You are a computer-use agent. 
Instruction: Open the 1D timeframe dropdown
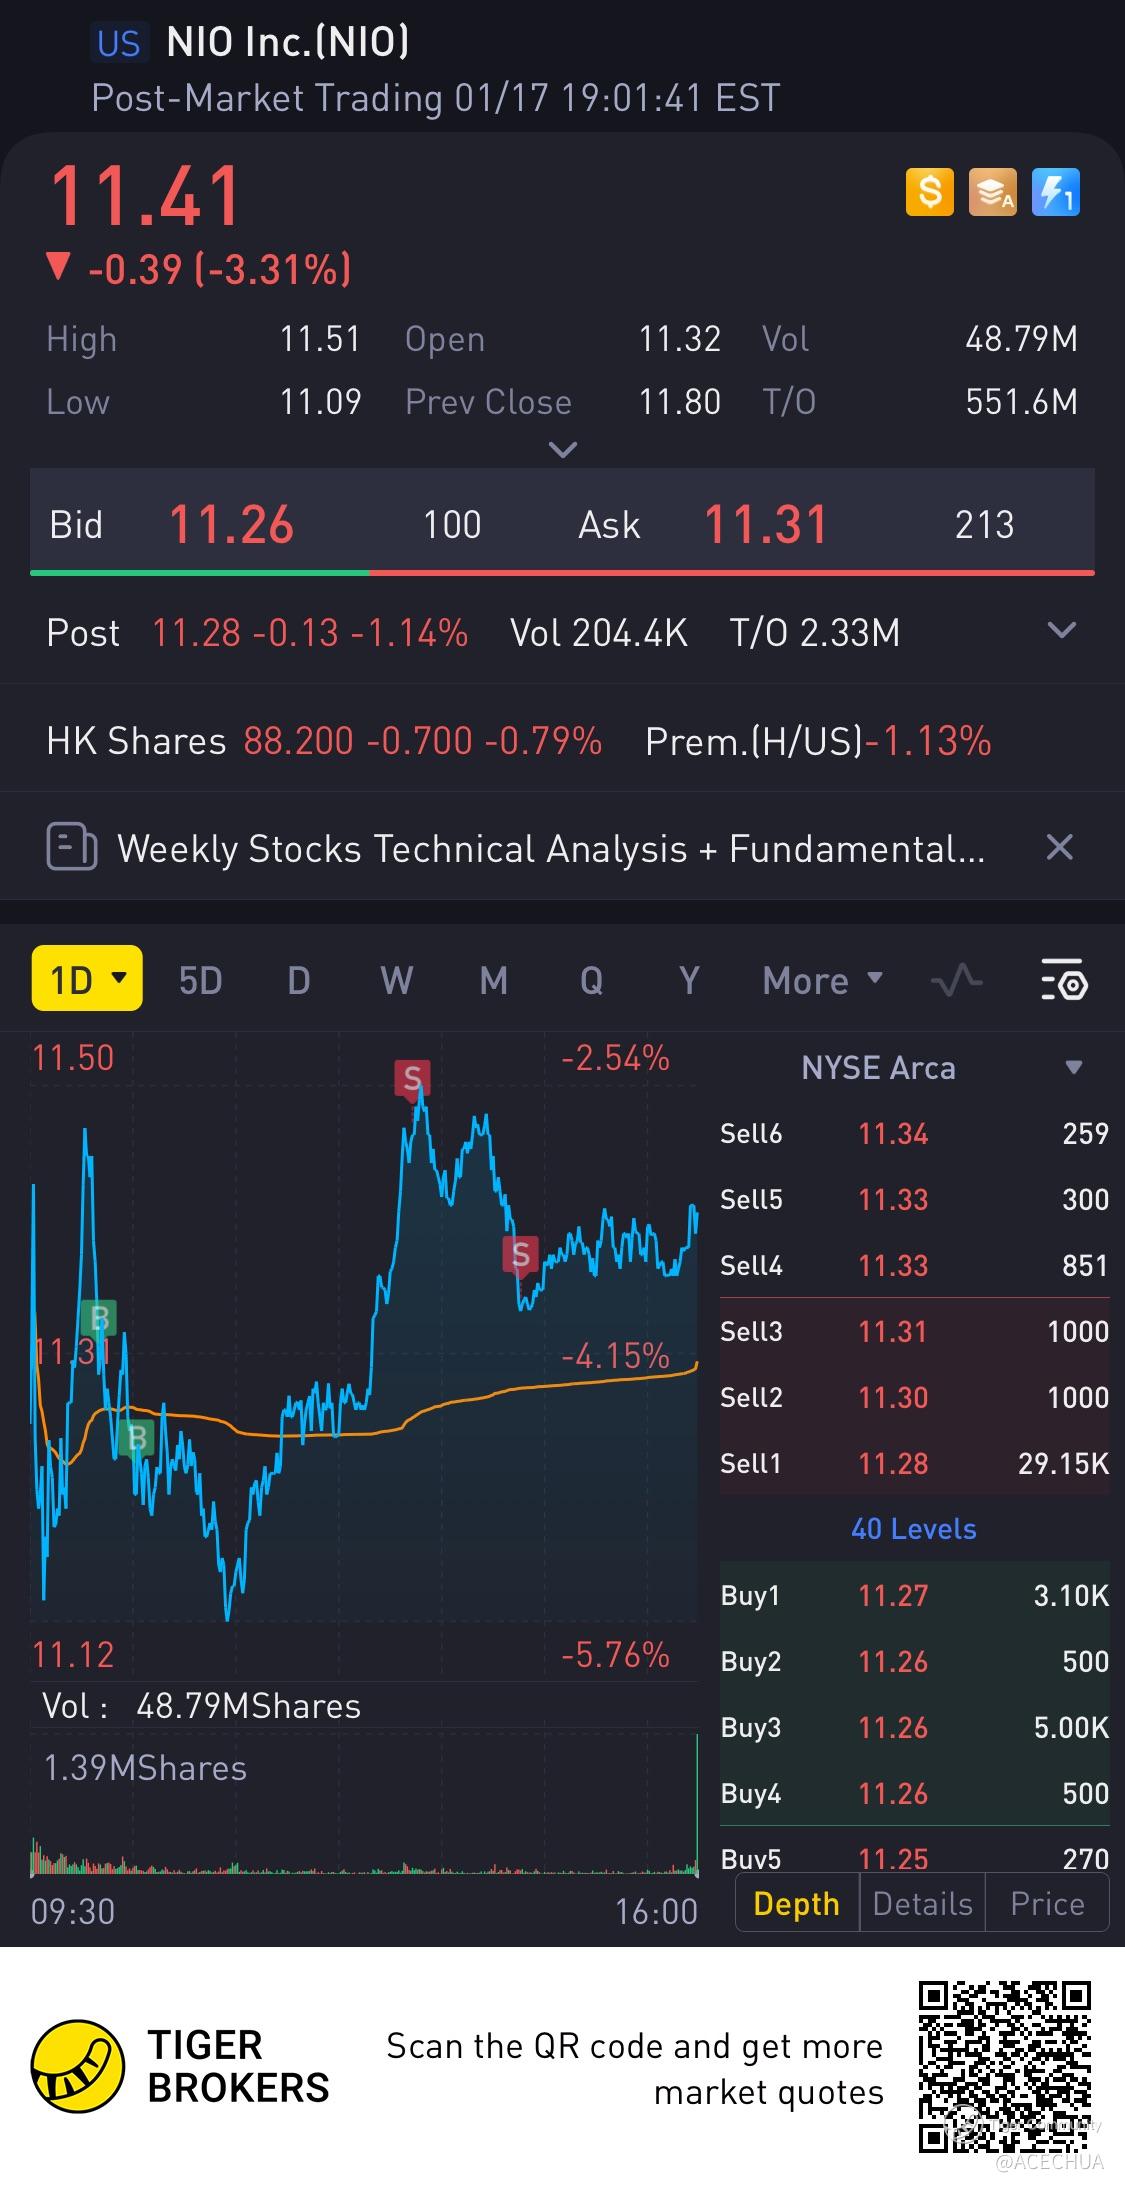tap(87, 979)
